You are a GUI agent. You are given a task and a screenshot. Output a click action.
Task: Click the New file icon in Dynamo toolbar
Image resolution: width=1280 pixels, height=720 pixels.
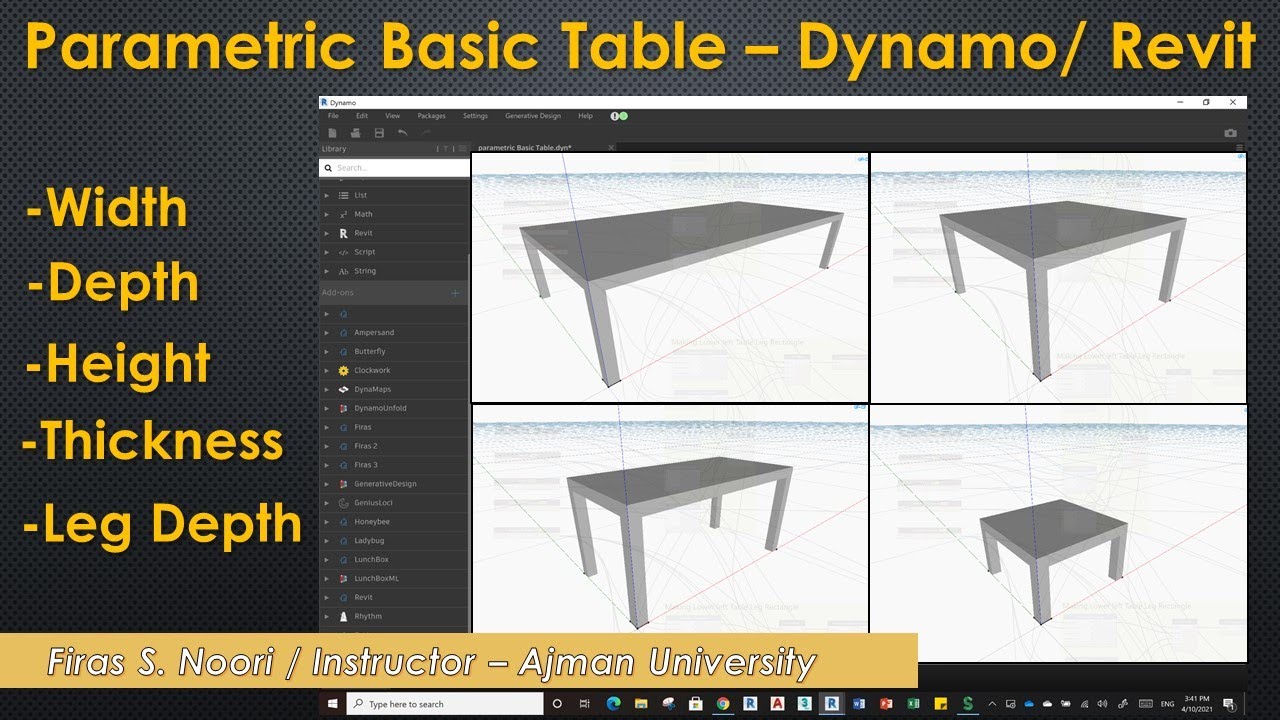(332, 133)
